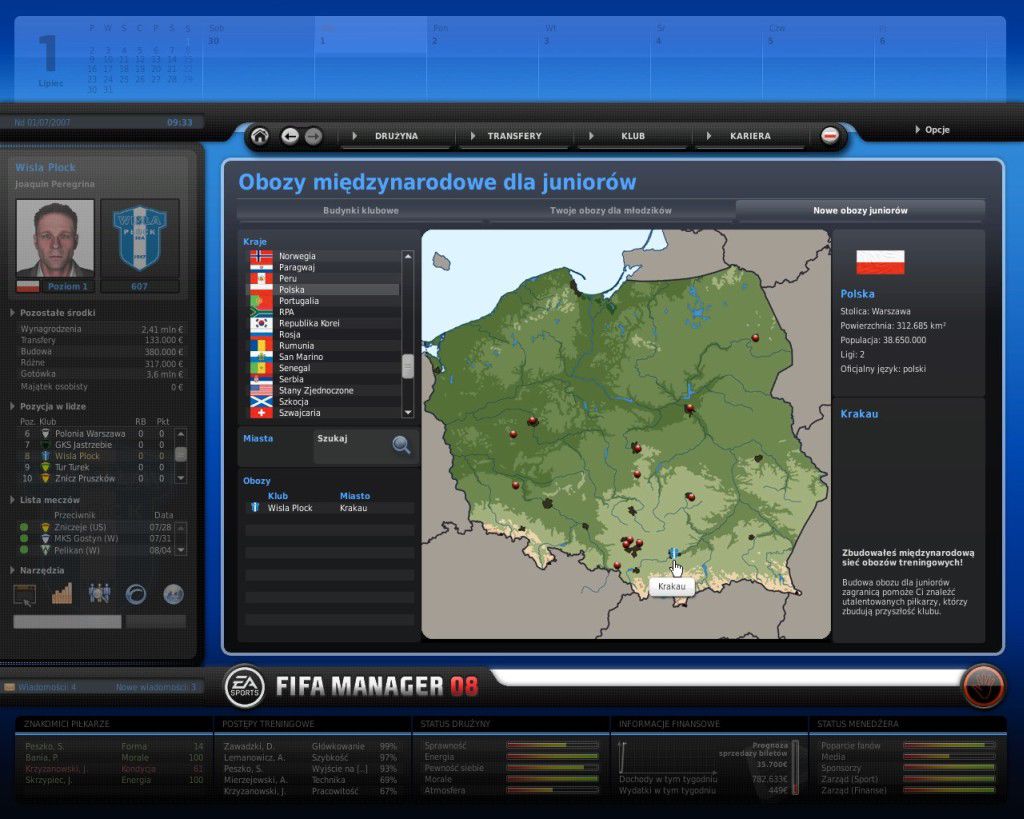
Task: Click the manager portrait photo
Action: tap(55, 238)
